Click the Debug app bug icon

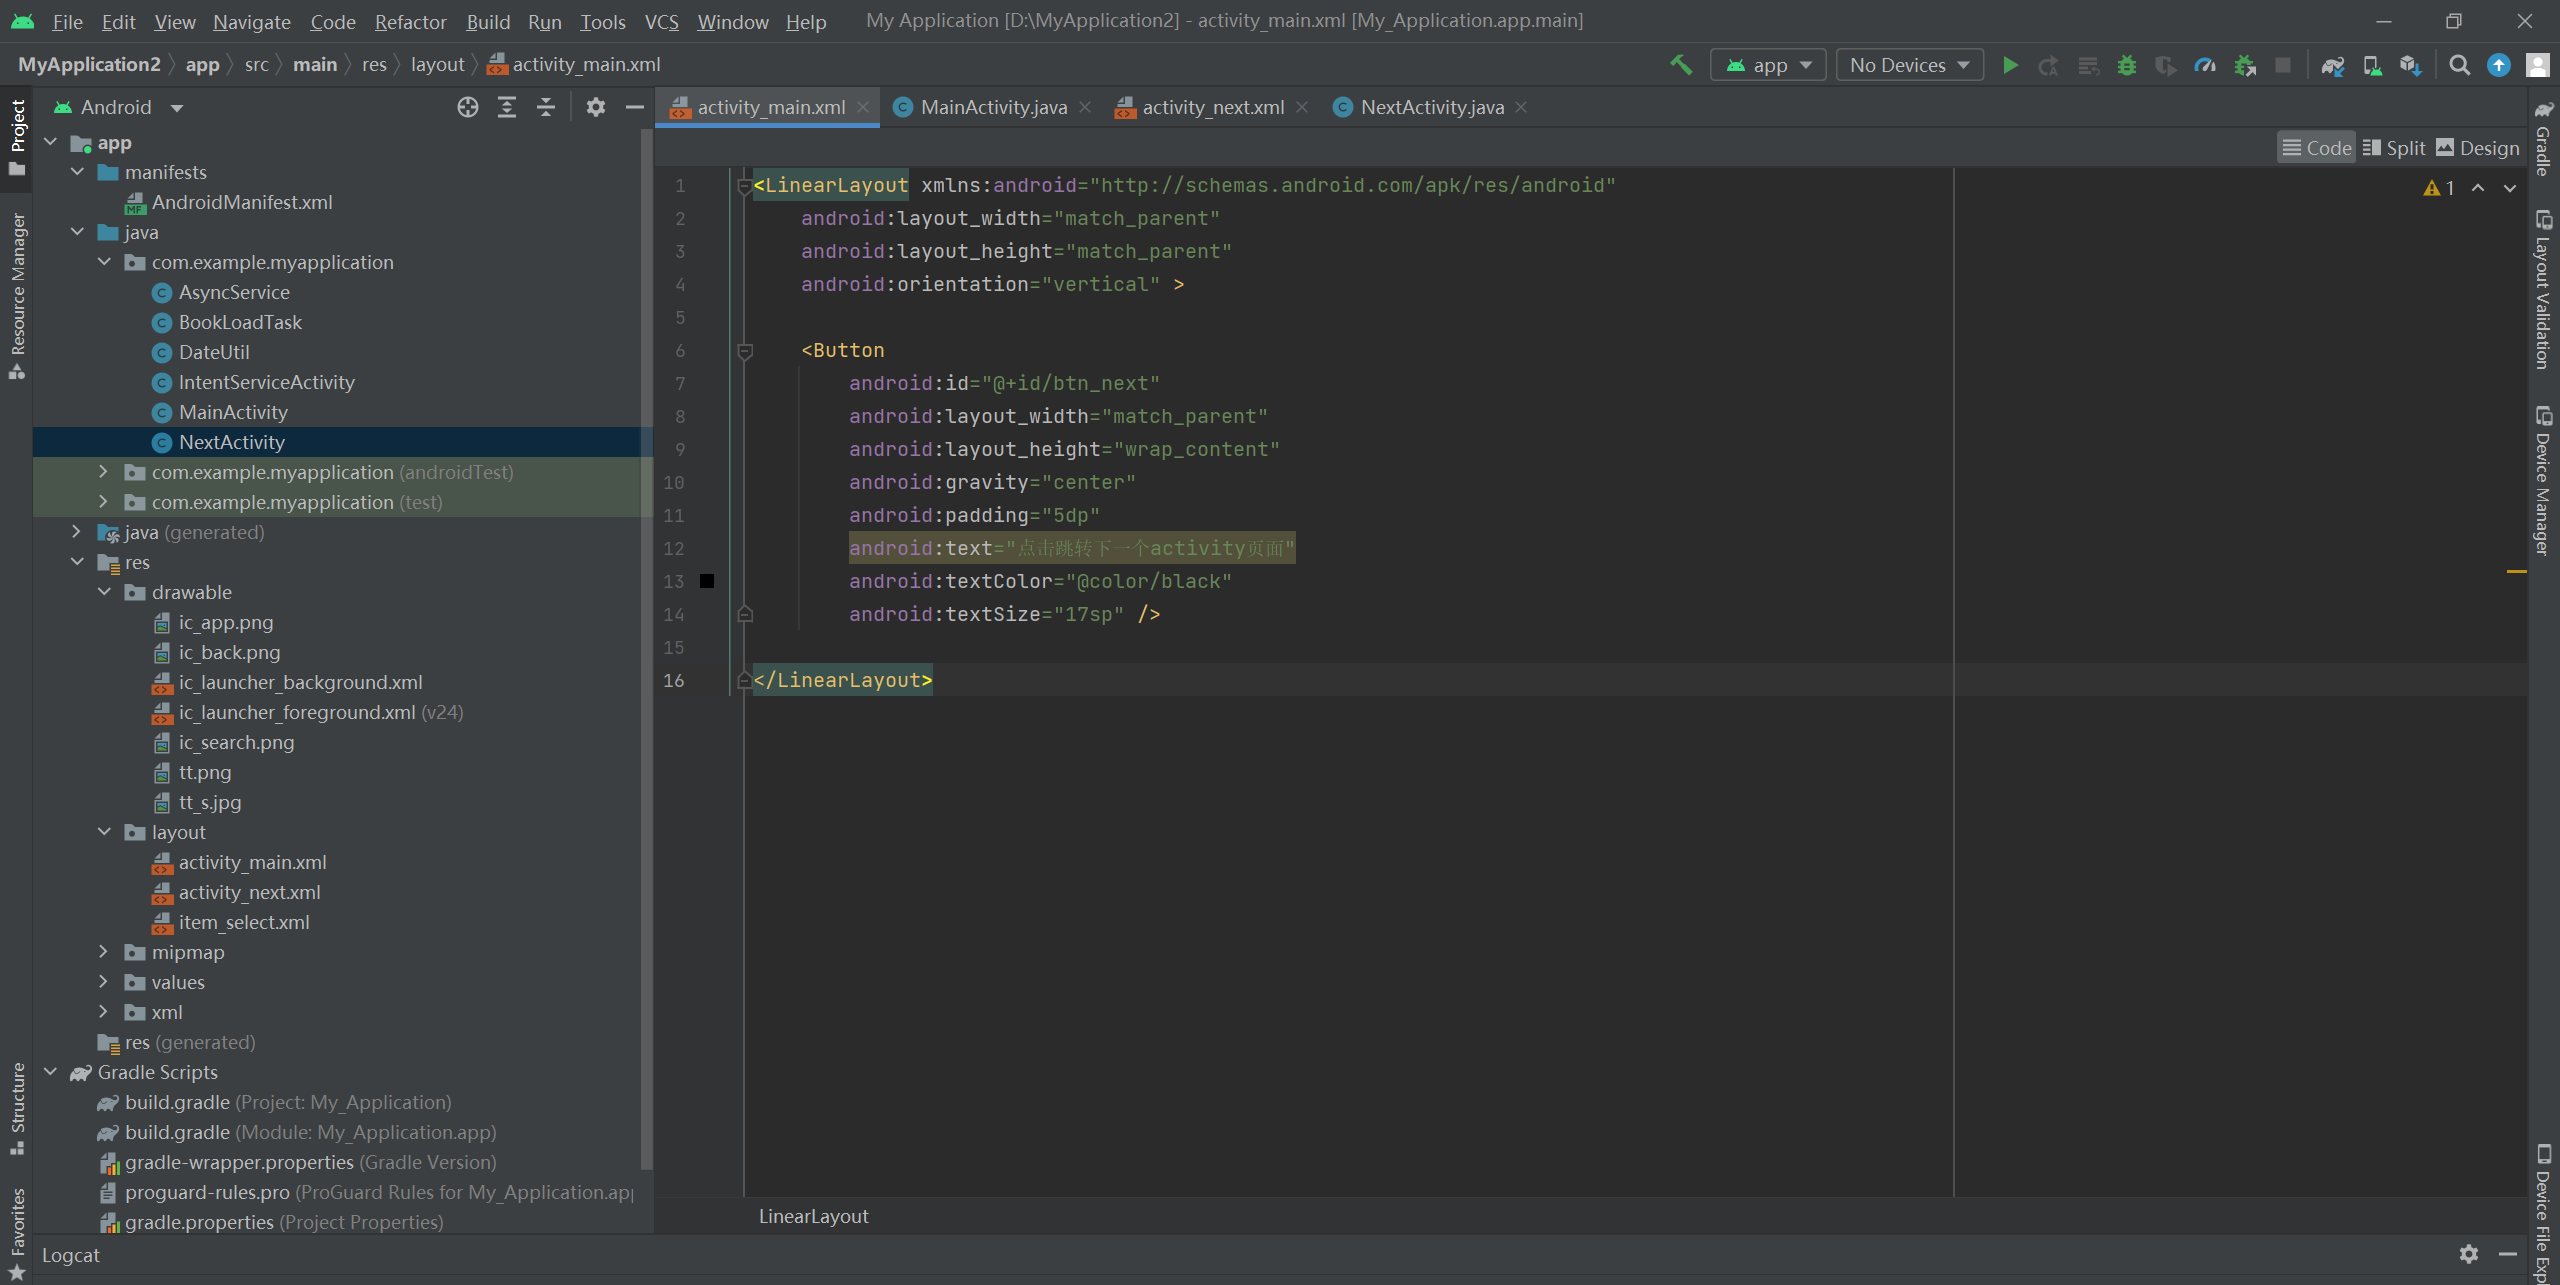pyautogui.click(x=2127, y=65)
